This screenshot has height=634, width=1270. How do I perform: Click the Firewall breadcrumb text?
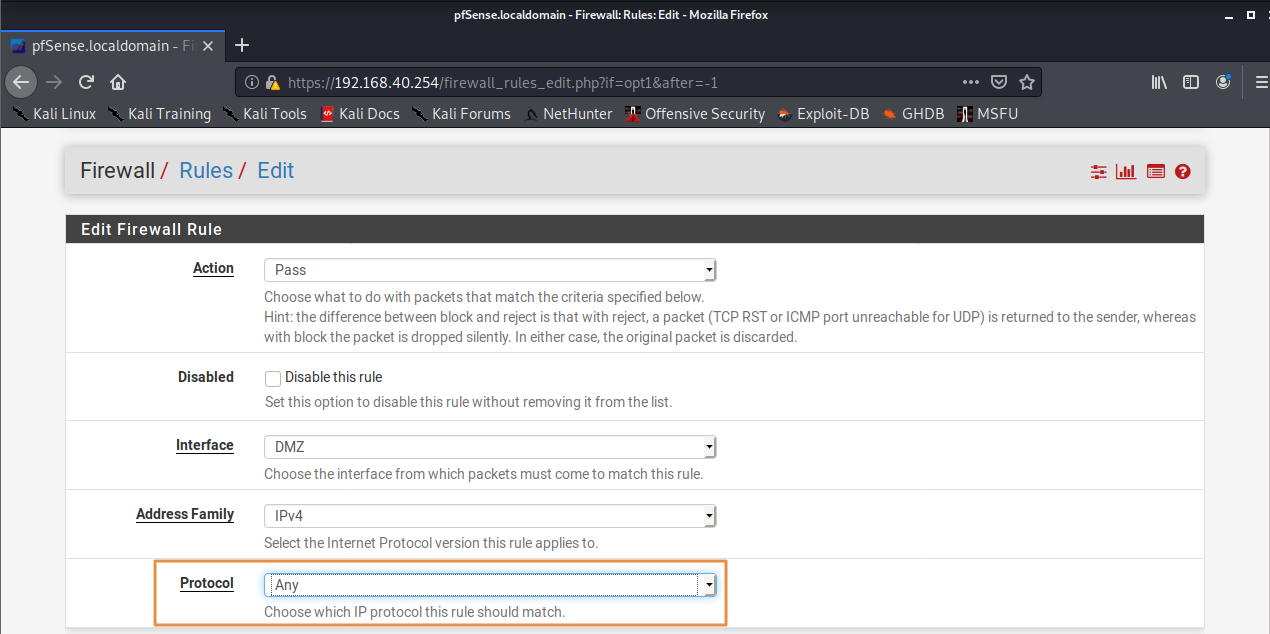[x=118, y=170]
